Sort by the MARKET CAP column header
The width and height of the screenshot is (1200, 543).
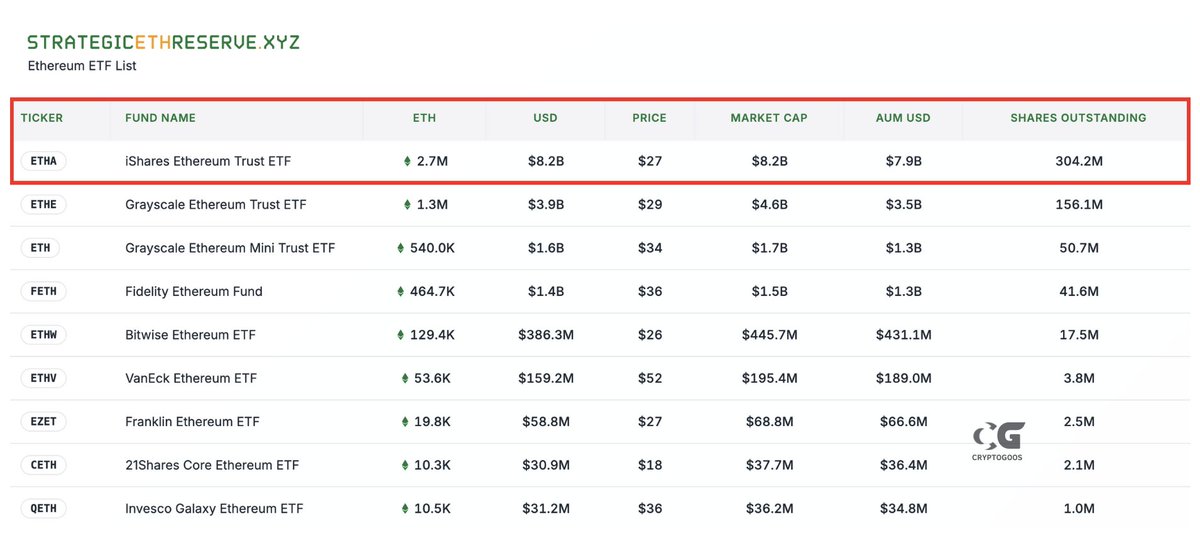[x=769, y=118]
